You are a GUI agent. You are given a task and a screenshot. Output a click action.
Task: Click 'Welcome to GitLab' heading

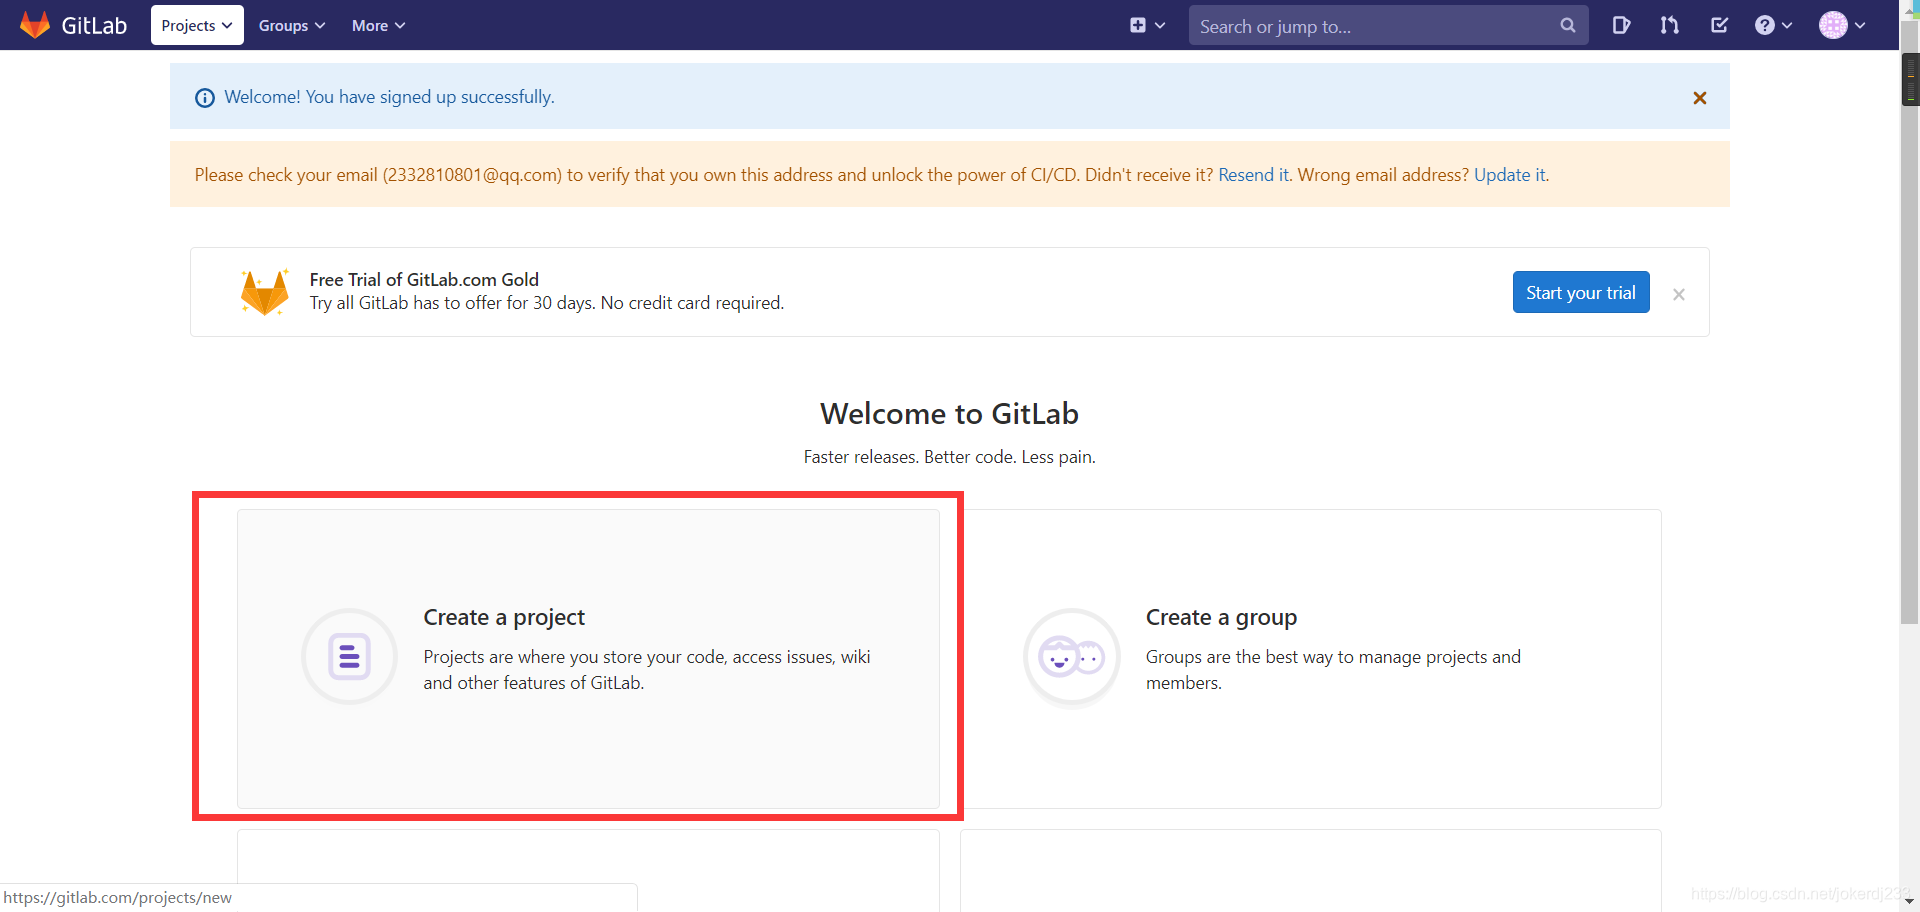[x=949, y=413]
